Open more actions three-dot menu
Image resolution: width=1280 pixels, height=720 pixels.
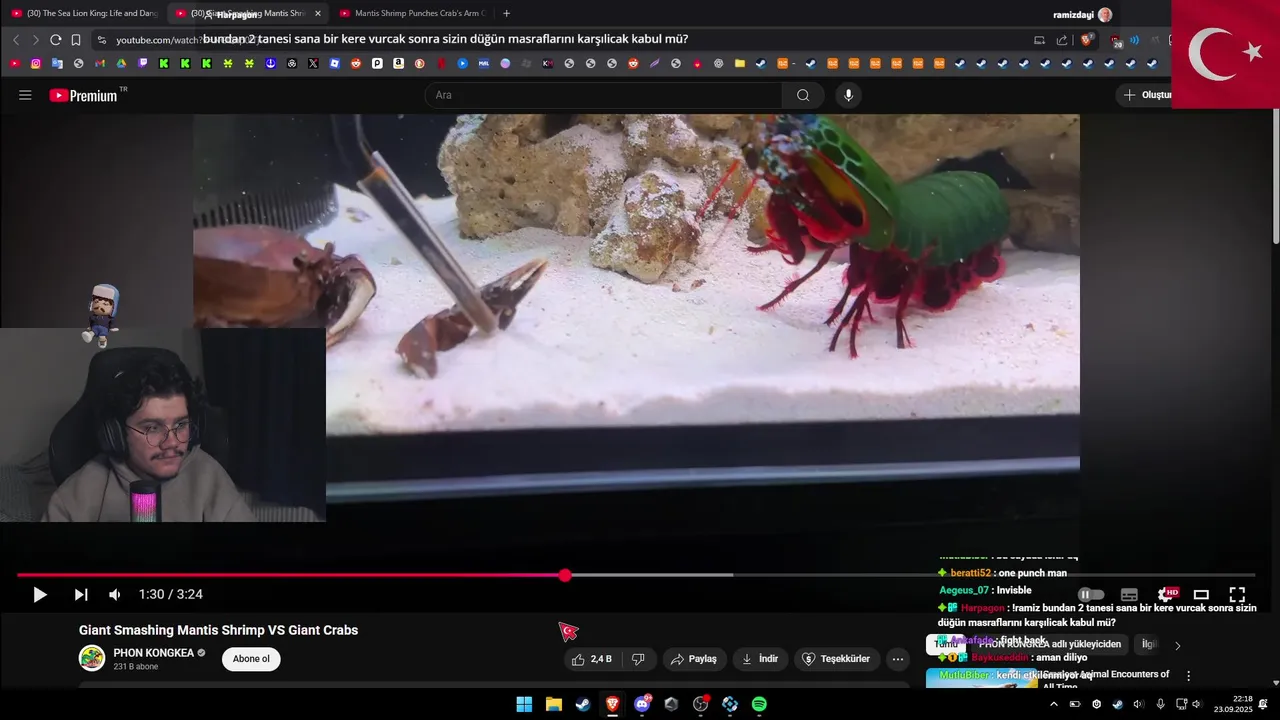(898, 659)
